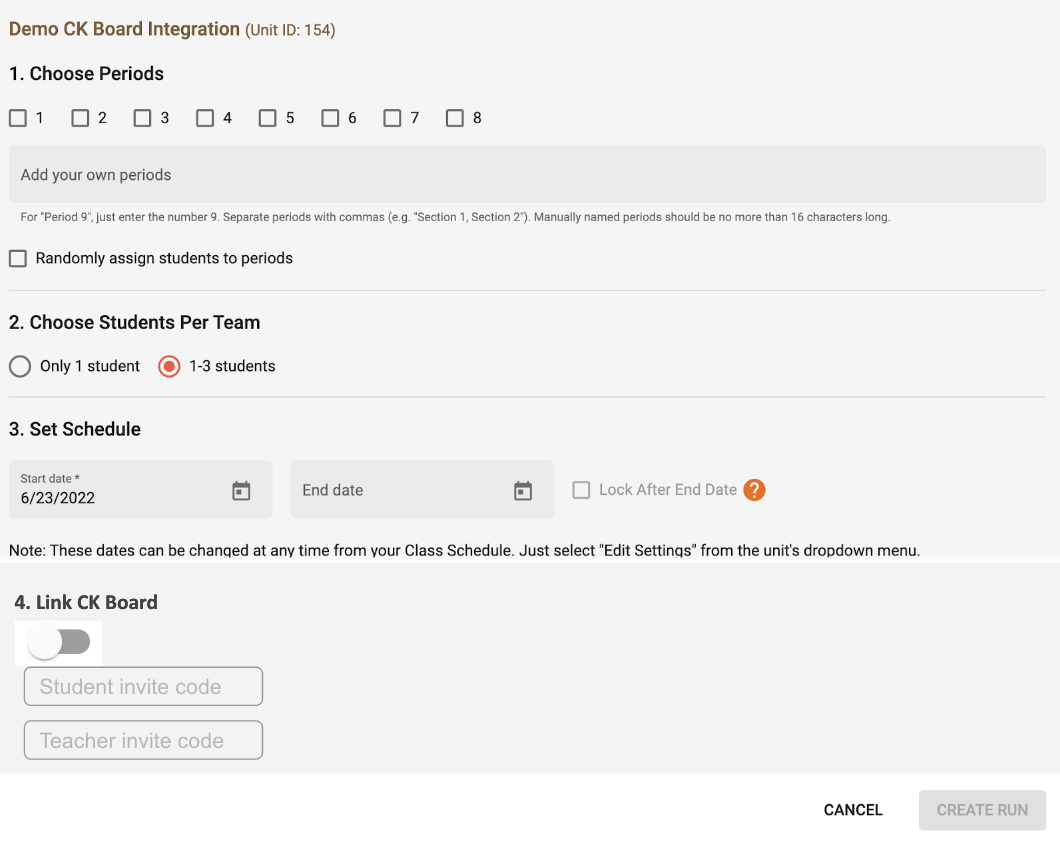
Task: Focus the Teacher invite code field
Action: pos(143,740)
